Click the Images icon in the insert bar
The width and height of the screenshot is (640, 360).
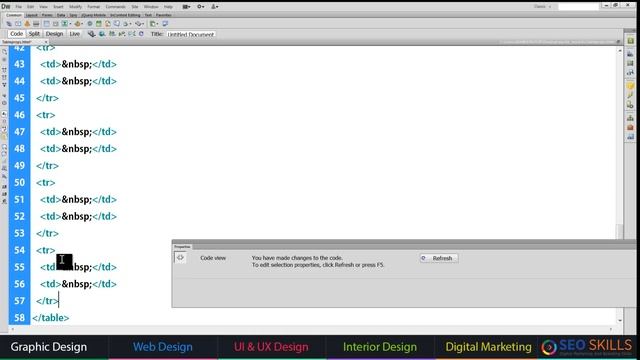coord(64,24)
